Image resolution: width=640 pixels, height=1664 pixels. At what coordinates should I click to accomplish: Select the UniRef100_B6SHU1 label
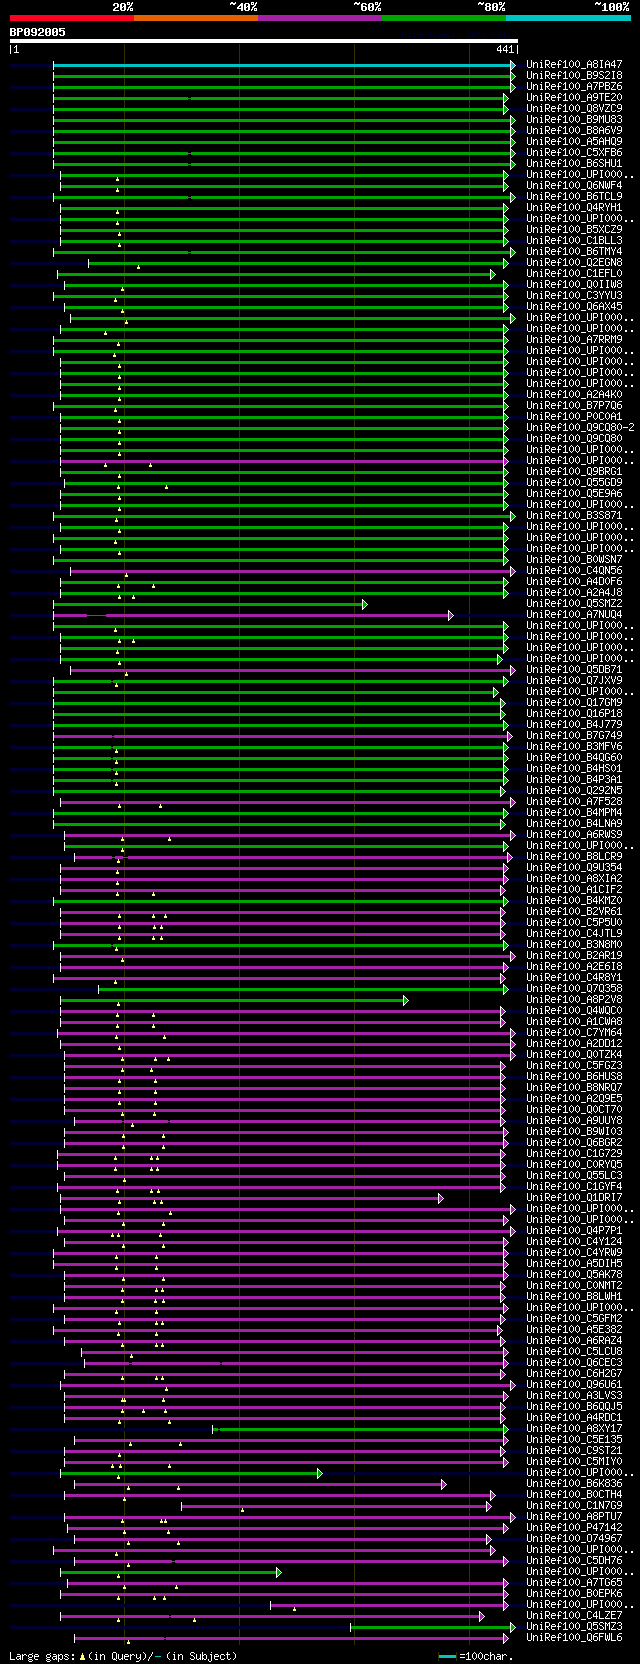pos(574,164)
